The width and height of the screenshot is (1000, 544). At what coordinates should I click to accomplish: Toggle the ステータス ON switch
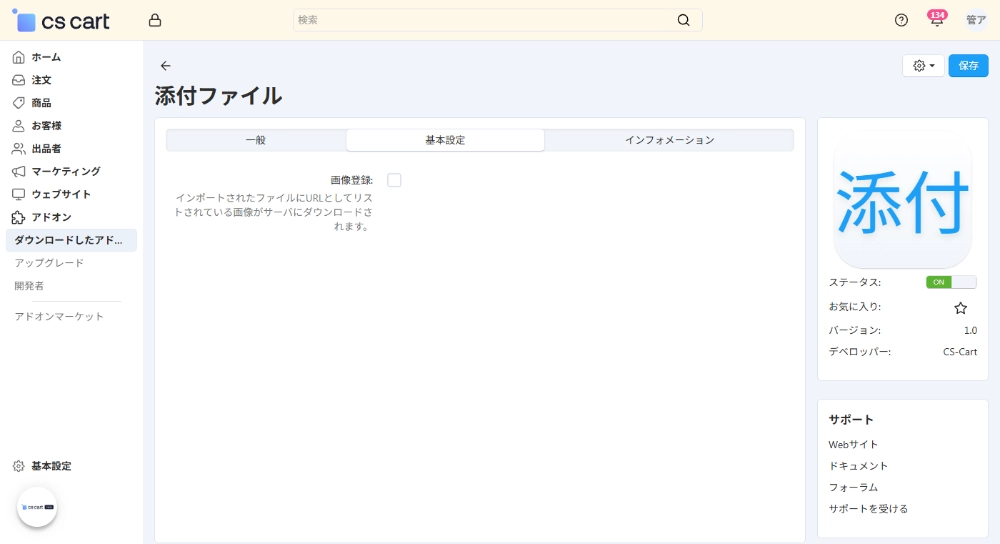pos(950,282)
